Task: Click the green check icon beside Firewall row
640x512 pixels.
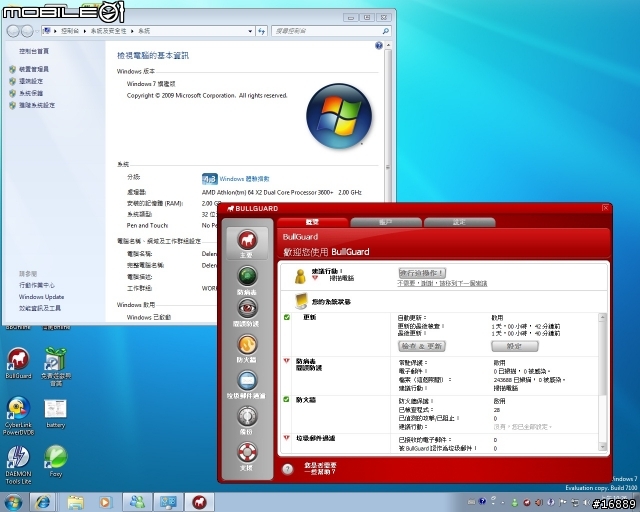Action: (287, 399)
